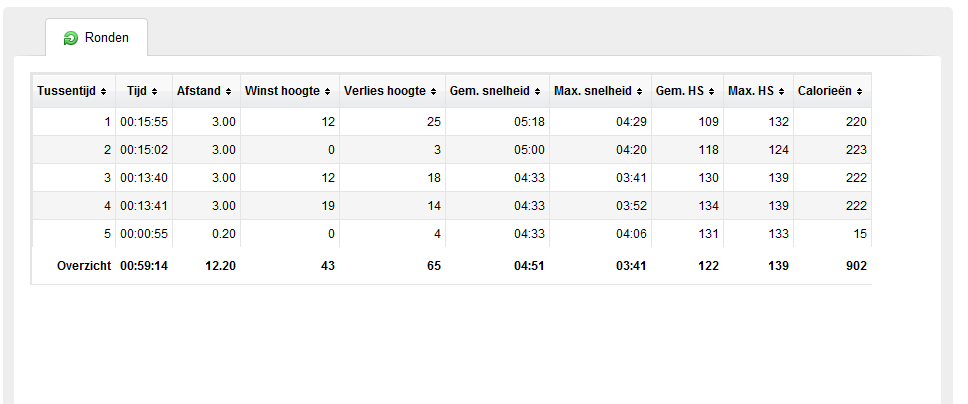Open the Ronden tab
This screenshot has height=404, width=968.
pos(96,38)
